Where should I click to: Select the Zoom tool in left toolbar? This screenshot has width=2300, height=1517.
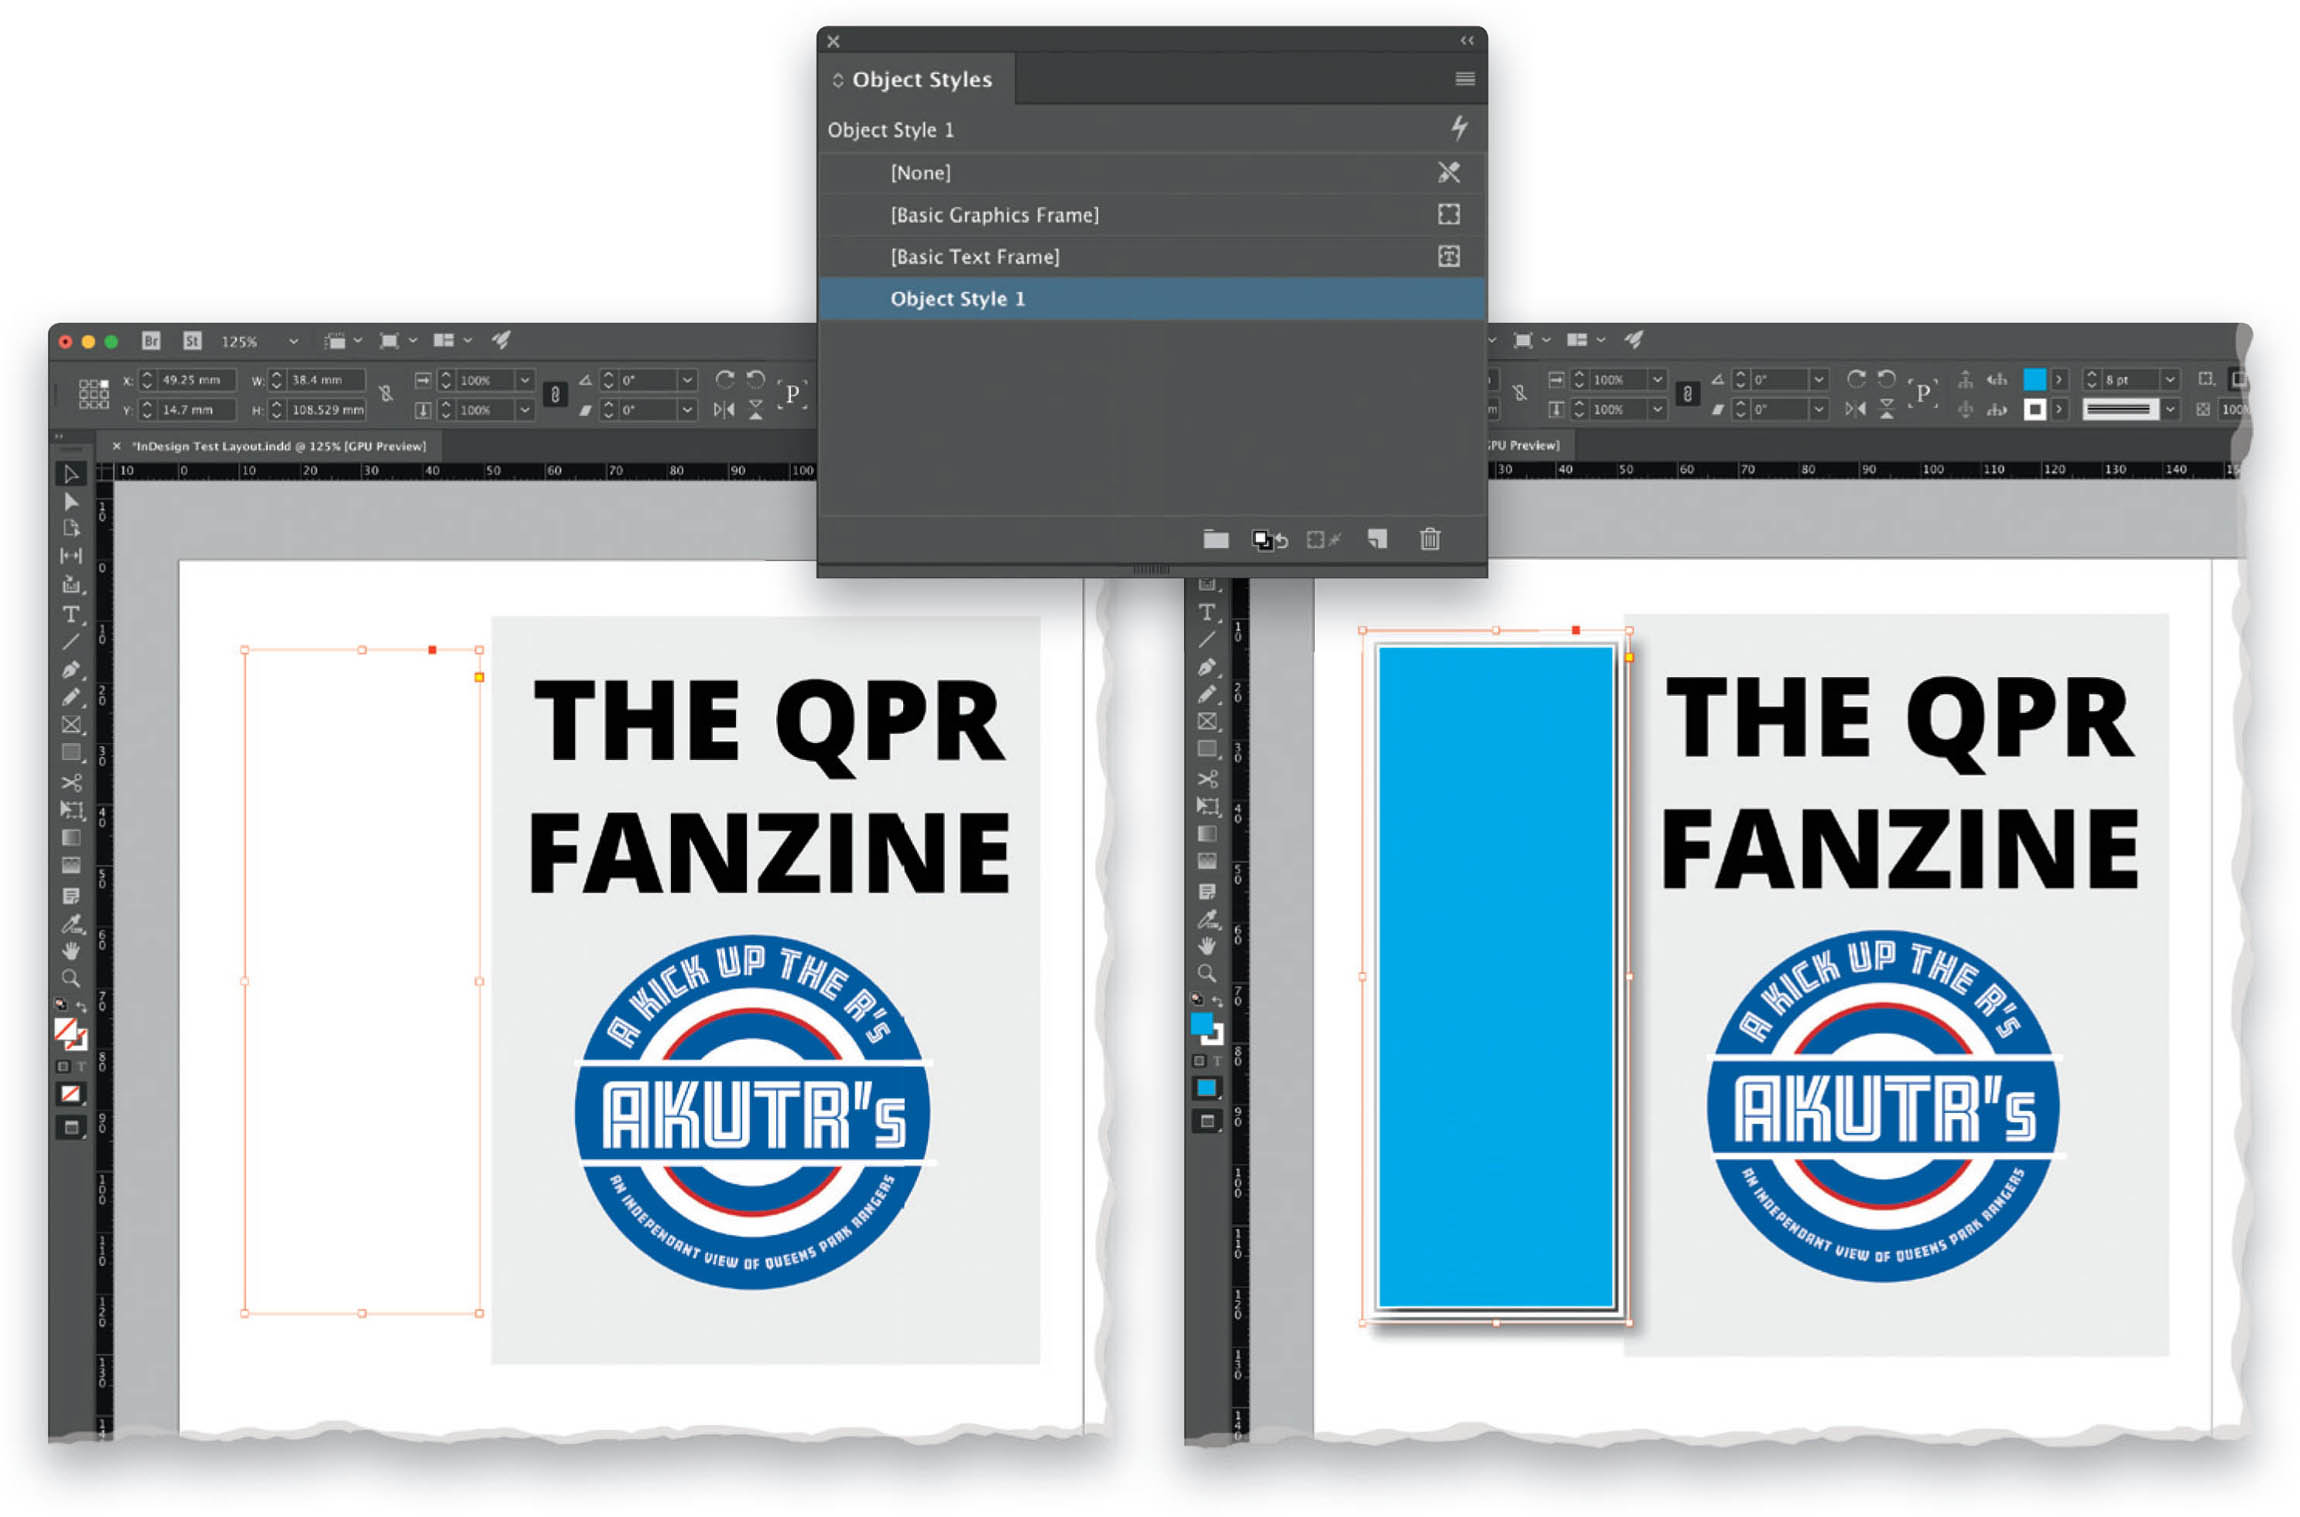click(71, 978)
